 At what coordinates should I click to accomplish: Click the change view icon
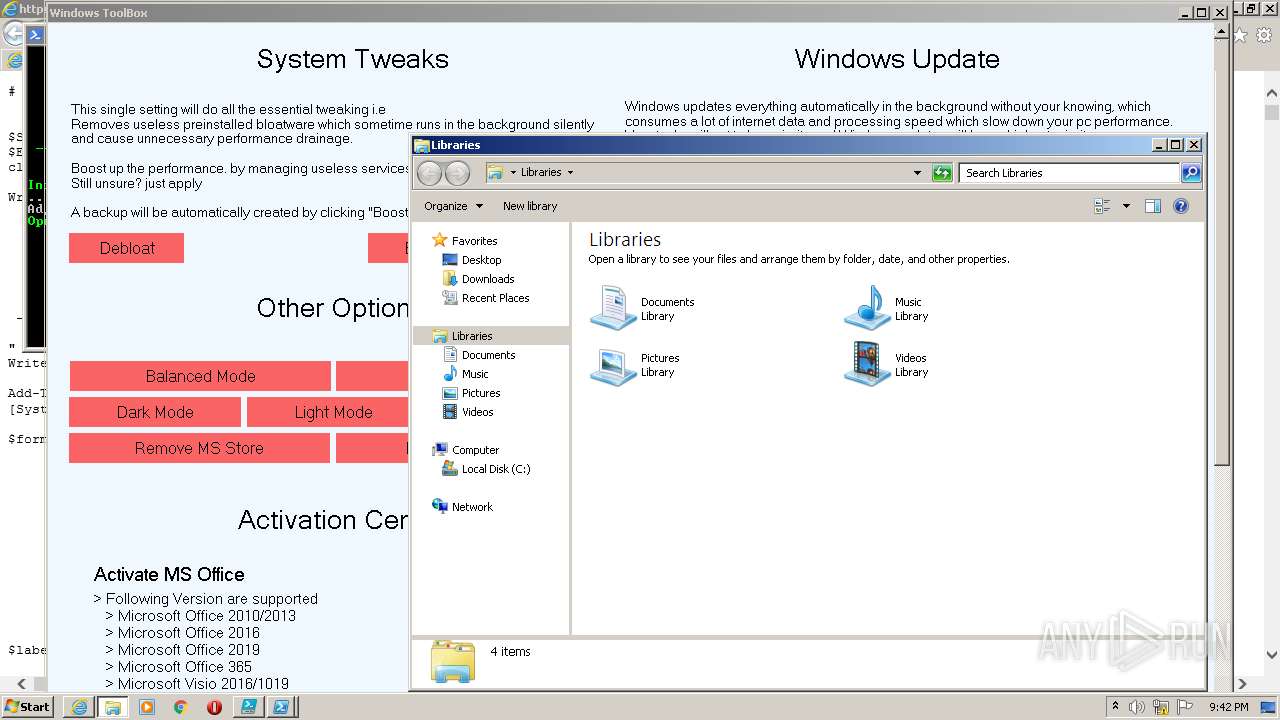click(1103, 206)
